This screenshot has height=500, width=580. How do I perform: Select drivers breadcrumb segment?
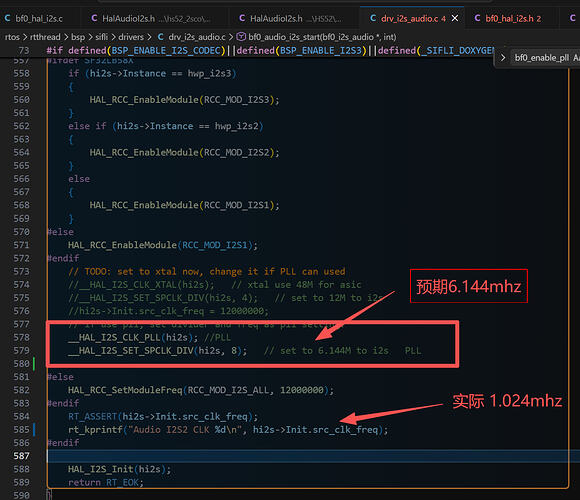point(131,37)
